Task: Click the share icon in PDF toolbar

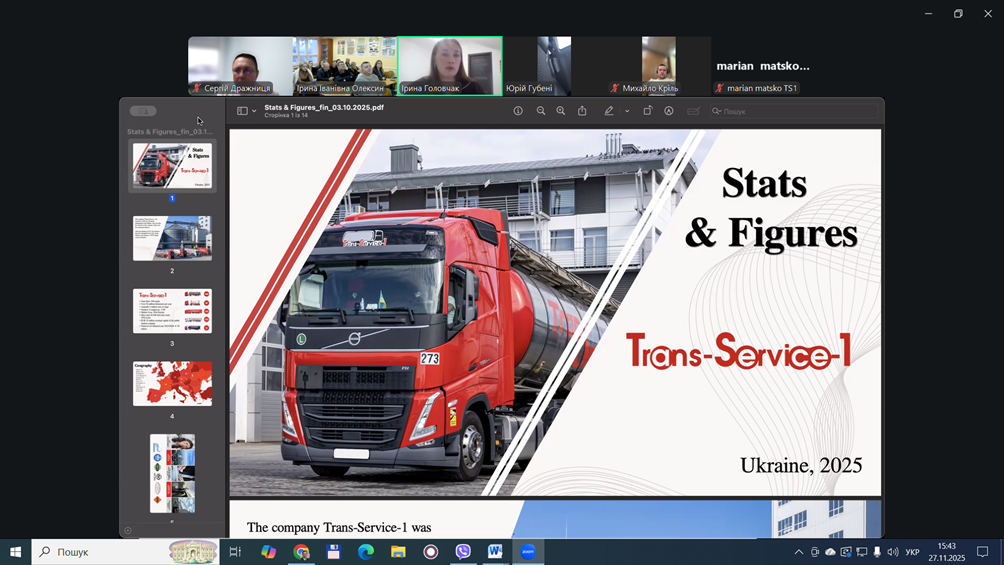Action: [582, 111]
